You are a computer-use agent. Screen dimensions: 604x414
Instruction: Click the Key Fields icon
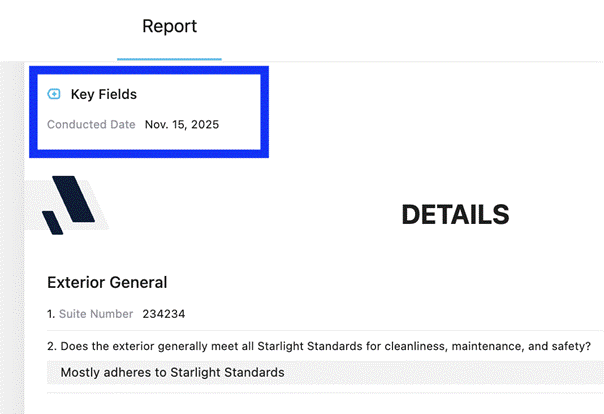pyautogui.click(x=54, y=94)
